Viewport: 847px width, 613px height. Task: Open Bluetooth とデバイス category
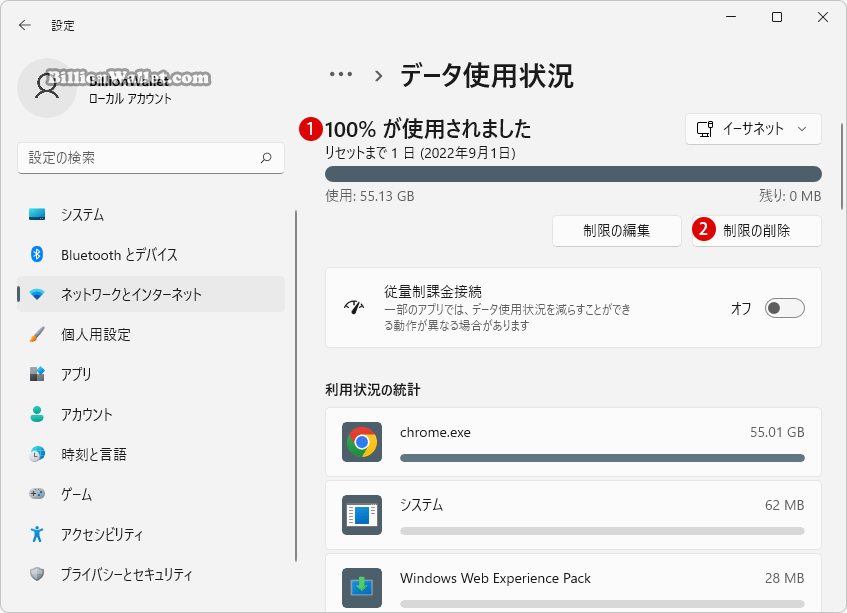coord(151,254)
